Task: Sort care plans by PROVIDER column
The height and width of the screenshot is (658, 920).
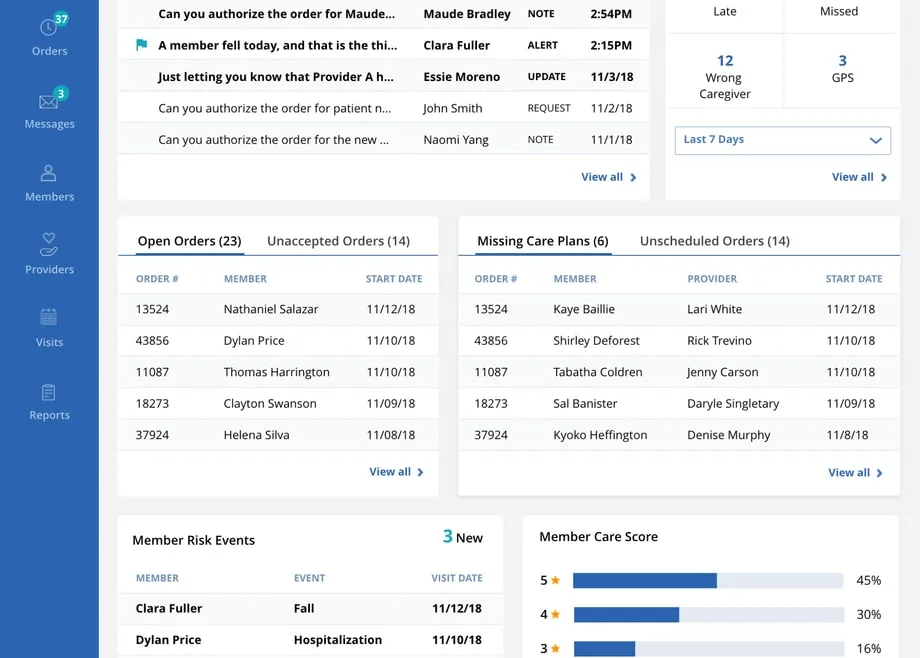Action: click(x=712, y=279)
